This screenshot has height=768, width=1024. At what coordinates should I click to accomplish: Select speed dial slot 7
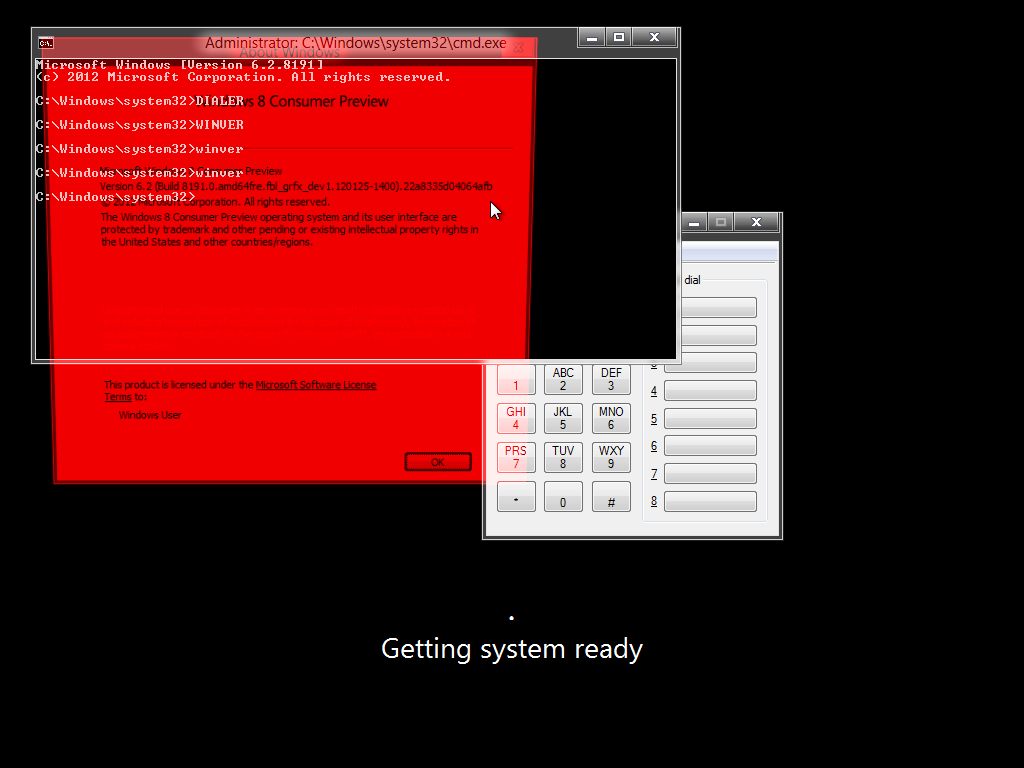(x=711, y=473)
